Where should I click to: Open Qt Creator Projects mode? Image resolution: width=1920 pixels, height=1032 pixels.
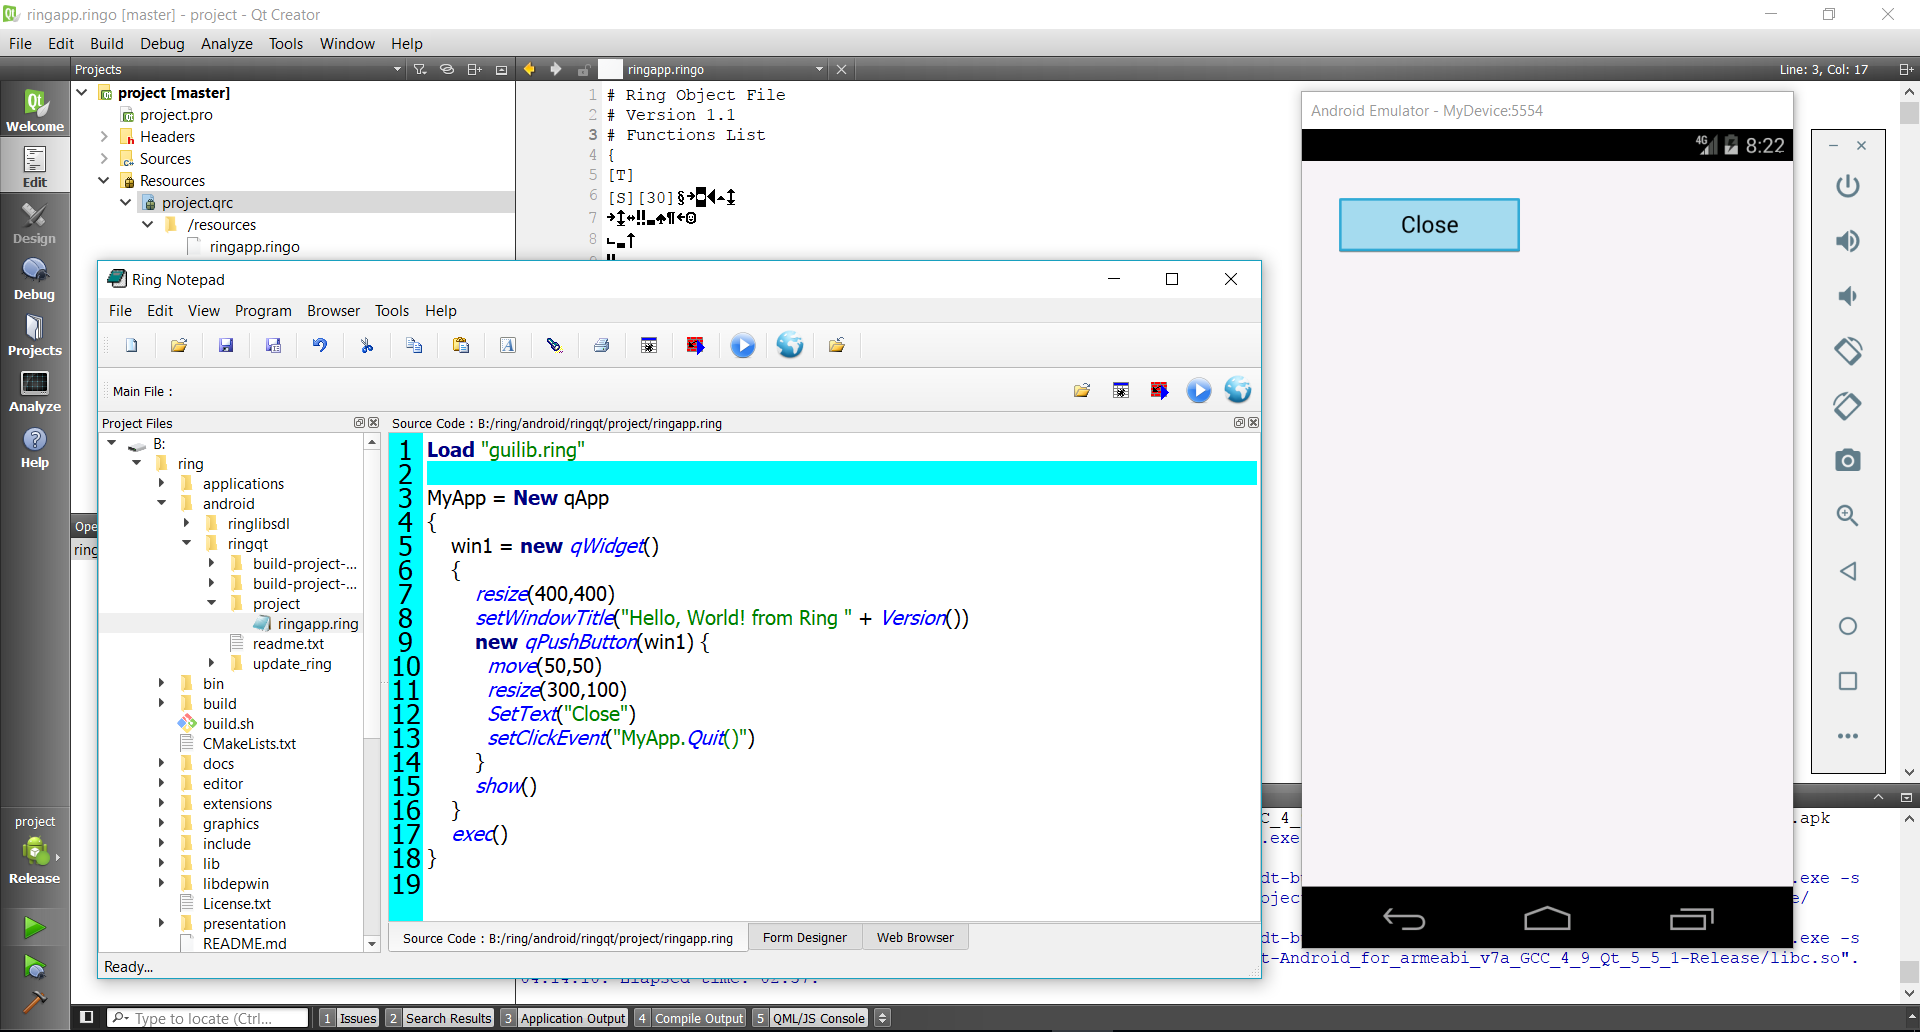[35, 335]
